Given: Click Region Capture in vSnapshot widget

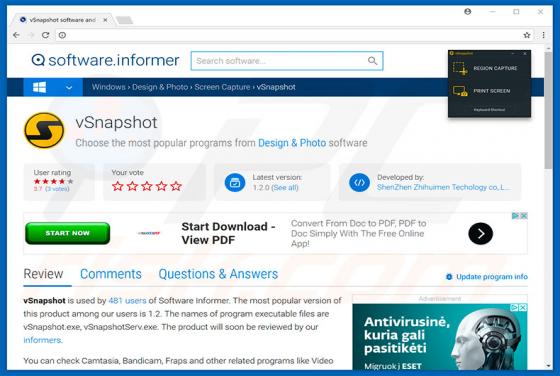Looking at the screenshot, I should pyautogui.click(x=485, y=68).
